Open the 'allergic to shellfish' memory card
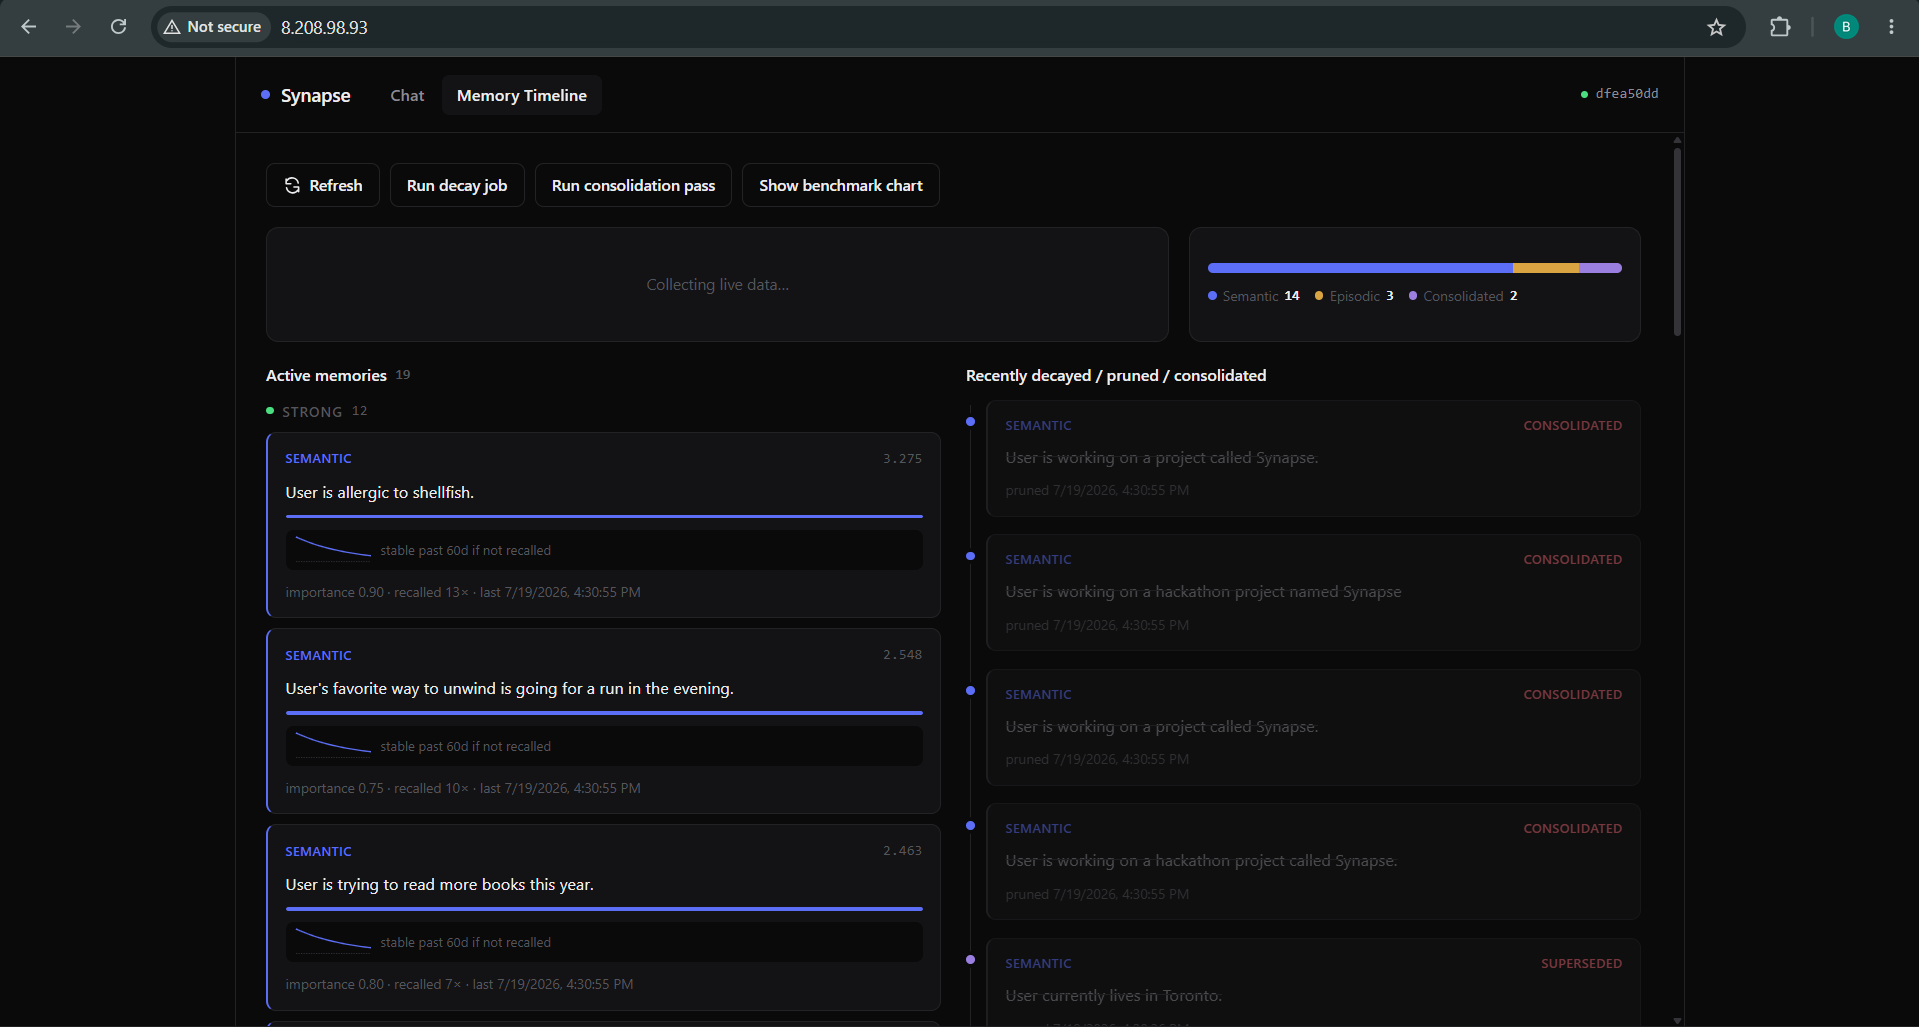 603,525
